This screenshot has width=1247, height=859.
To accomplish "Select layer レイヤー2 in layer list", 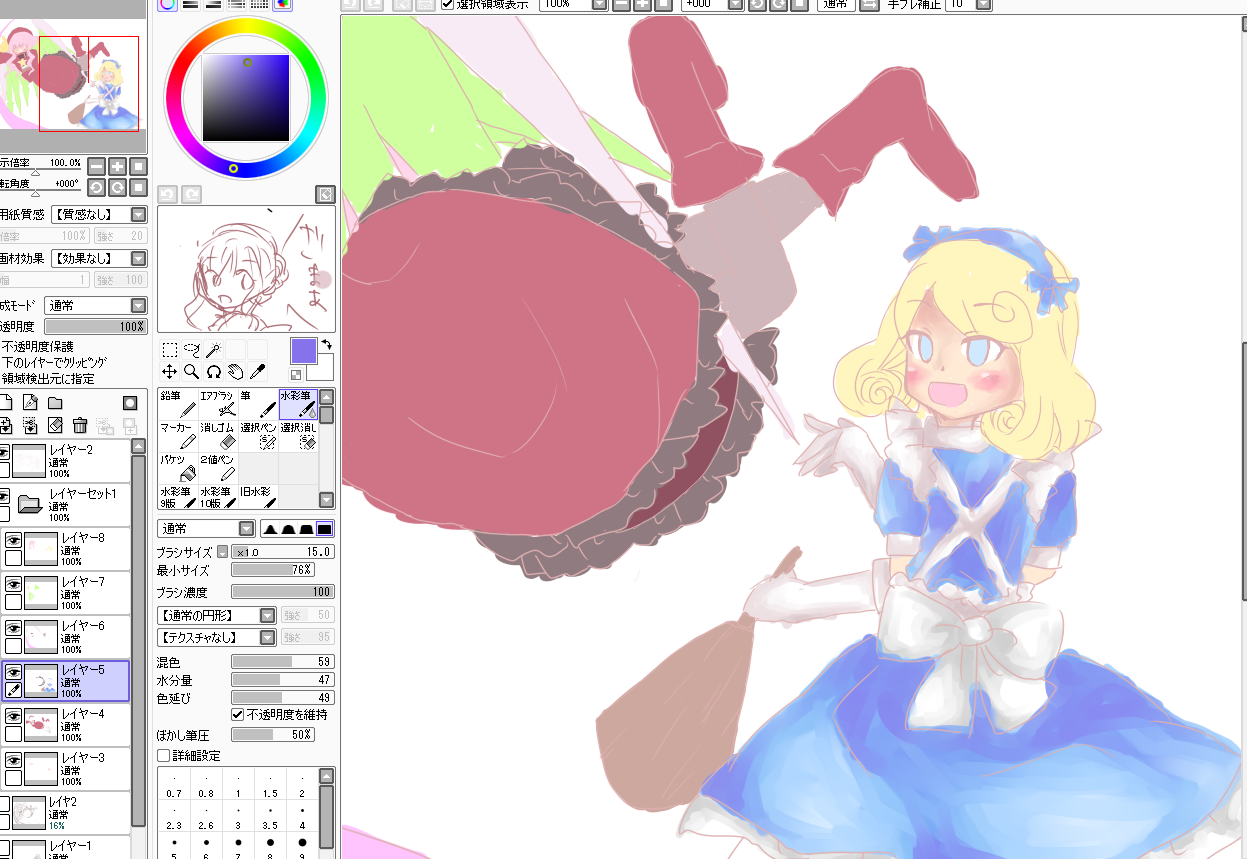I will click(66, 462).
